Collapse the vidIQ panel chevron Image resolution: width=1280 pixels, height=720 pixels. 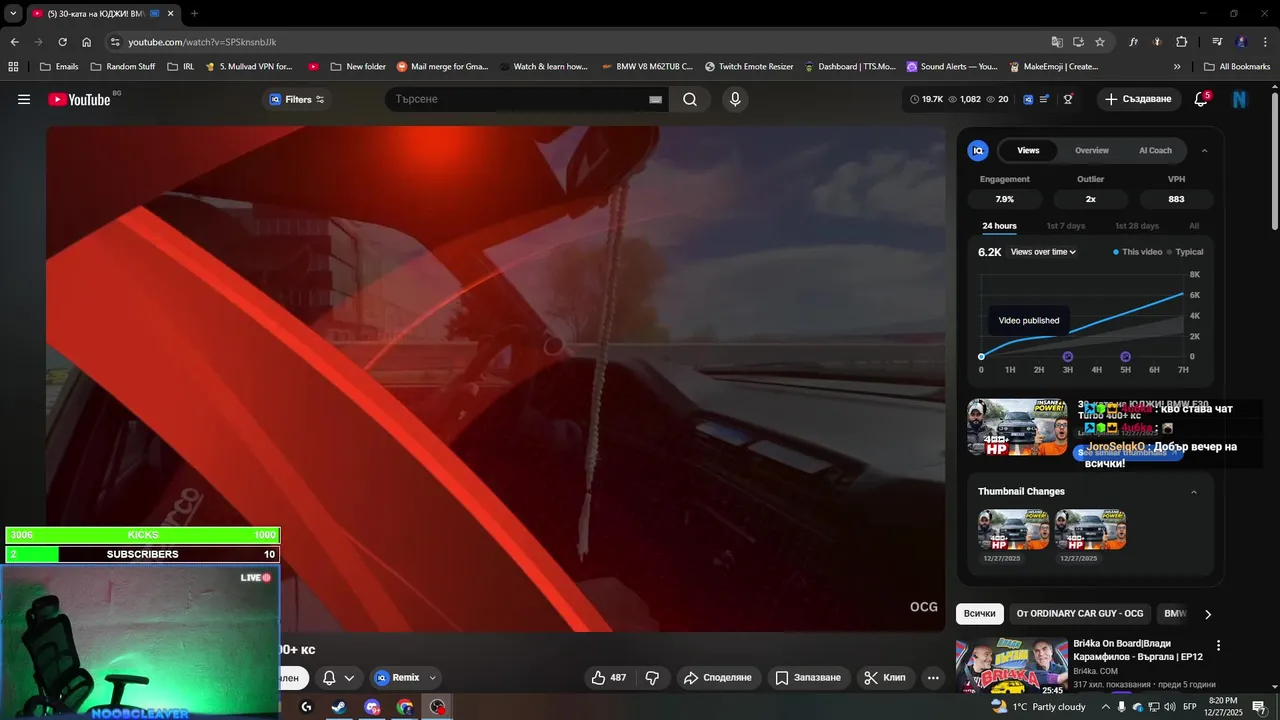click(1204, 150)
